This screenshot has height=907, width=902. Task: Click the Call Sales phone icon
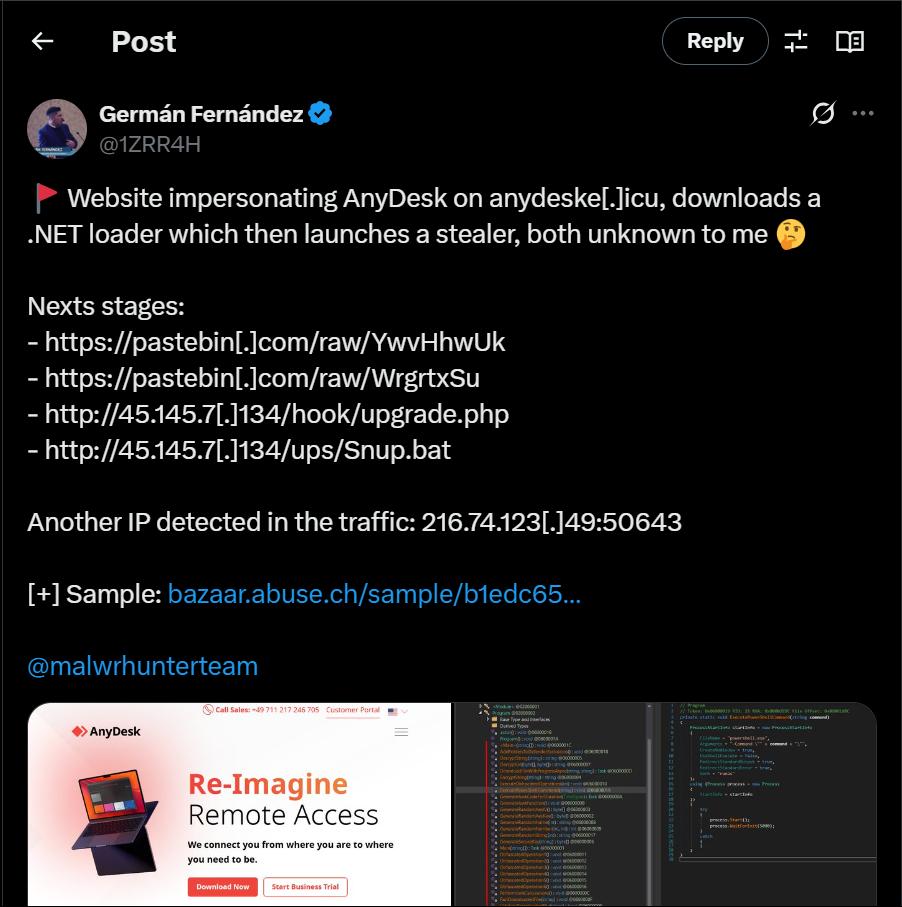[x=207, y=708]
